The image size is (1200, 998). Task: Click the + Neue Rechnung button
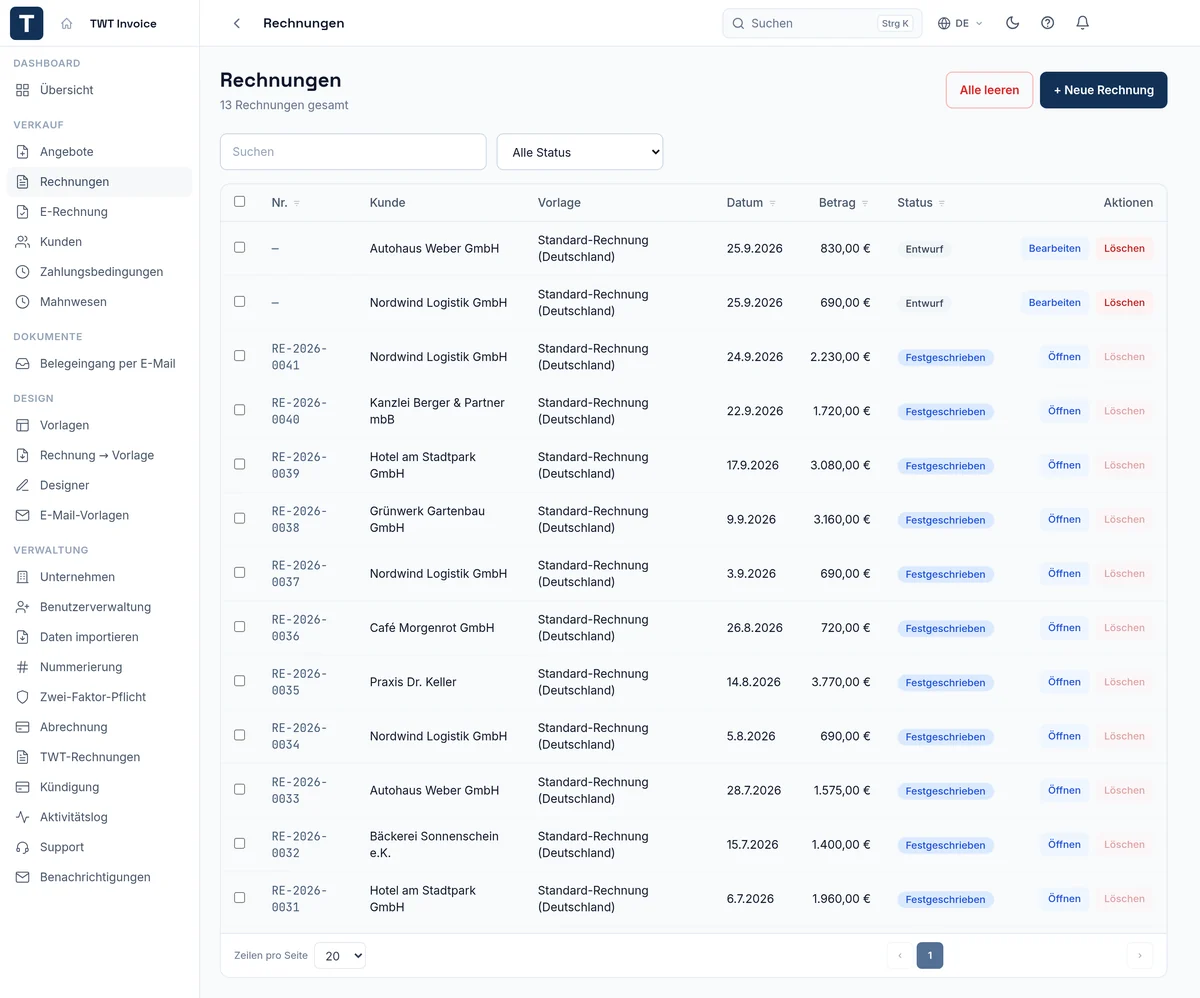(x=1103, y=90)
